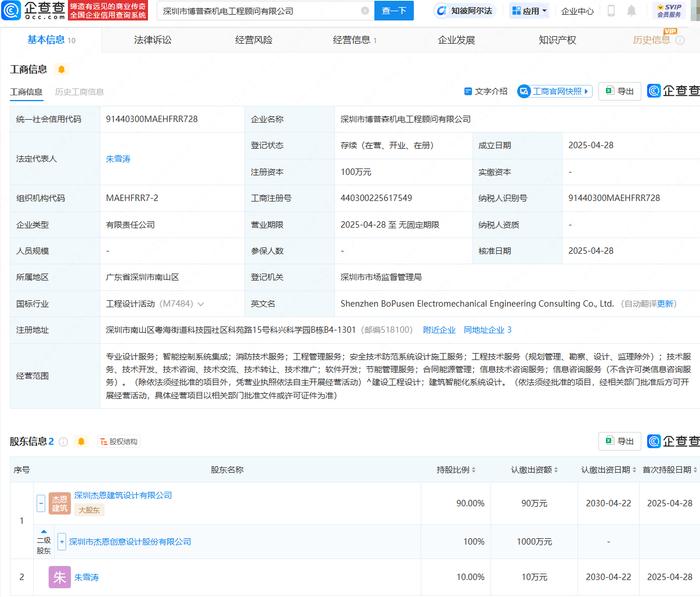Open 企业中心 link
Viewport: 700px width, 597px height.
[577, 11]
